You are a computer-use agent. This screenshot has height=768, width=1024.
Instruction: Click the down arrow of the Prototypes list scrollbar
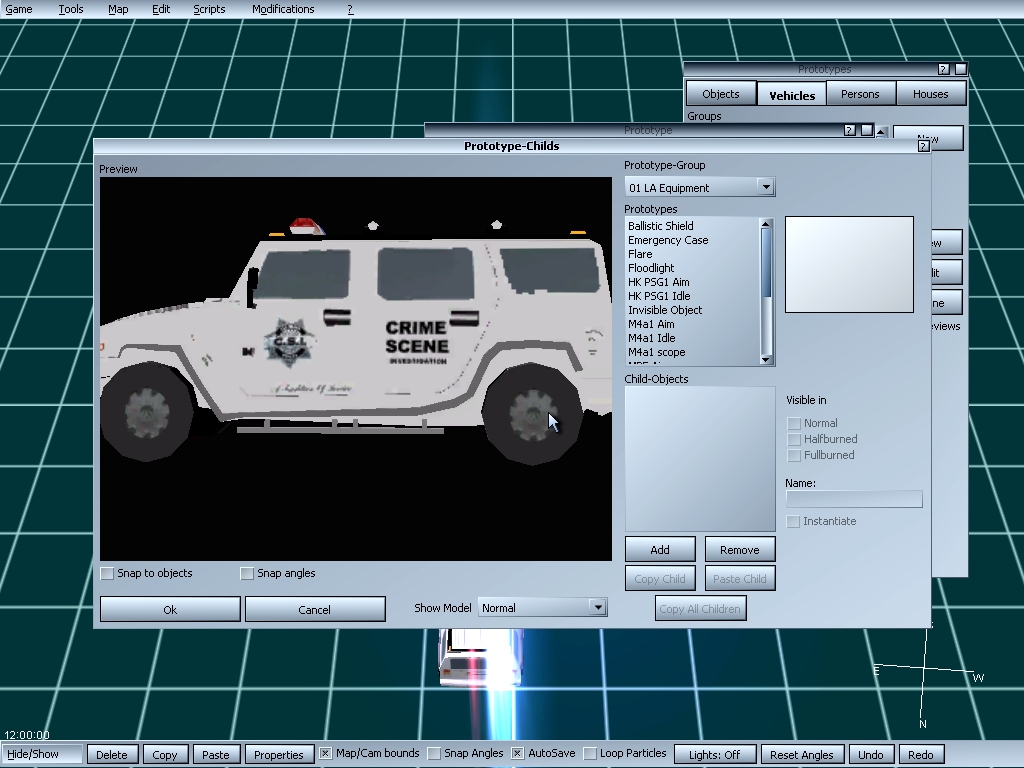point(767,360)
